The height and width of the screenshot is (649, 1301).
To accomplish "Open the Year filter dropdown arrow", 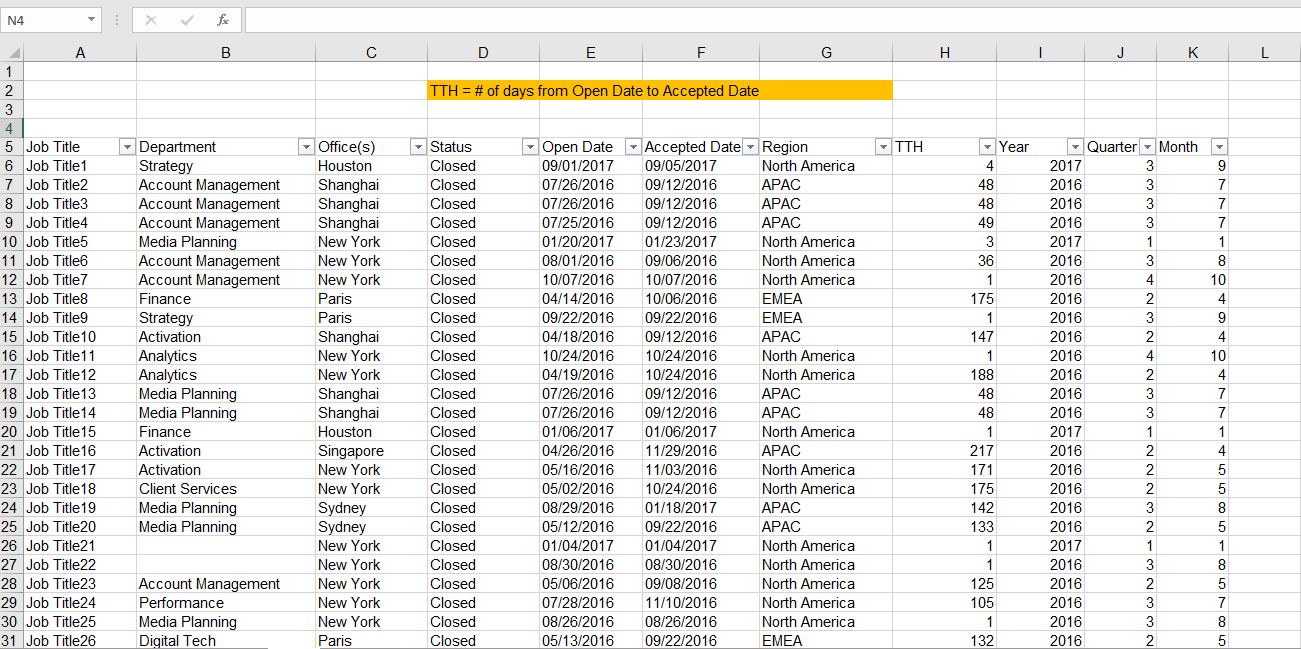I will [1075, 147].
